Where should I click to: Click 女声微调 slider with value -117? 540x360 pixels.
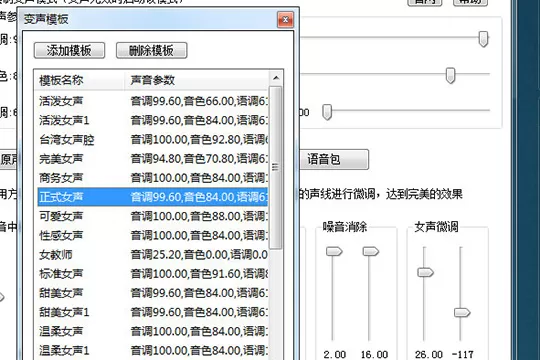tap(462, 313)
